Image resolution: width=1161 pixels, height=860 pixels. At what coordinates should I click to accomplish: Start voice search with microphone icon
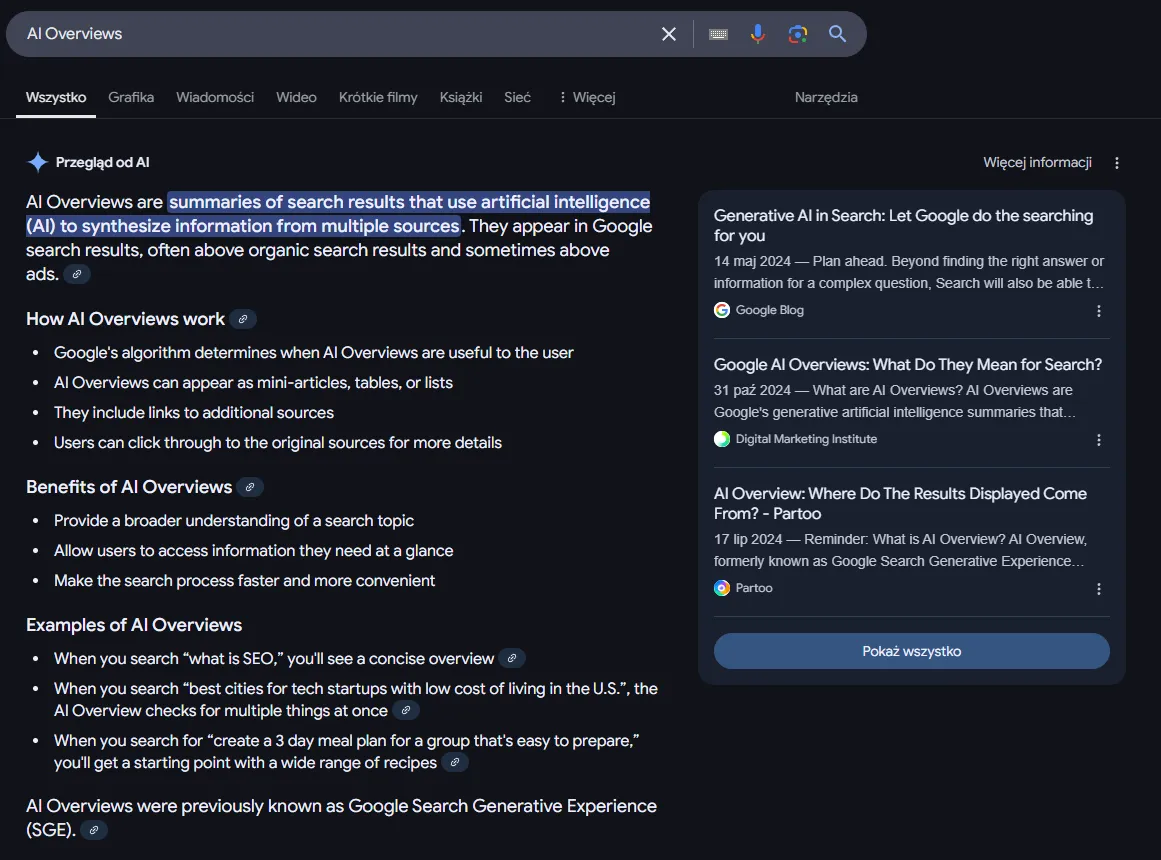757,34
